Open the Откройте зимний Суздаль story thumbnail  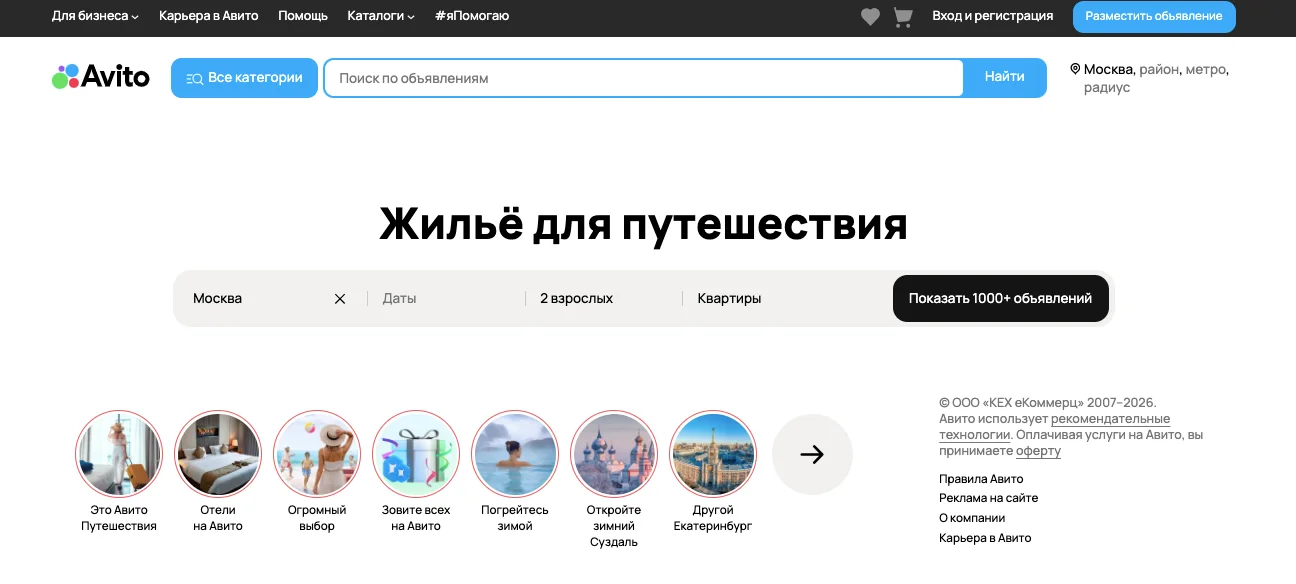coord(613,454)
